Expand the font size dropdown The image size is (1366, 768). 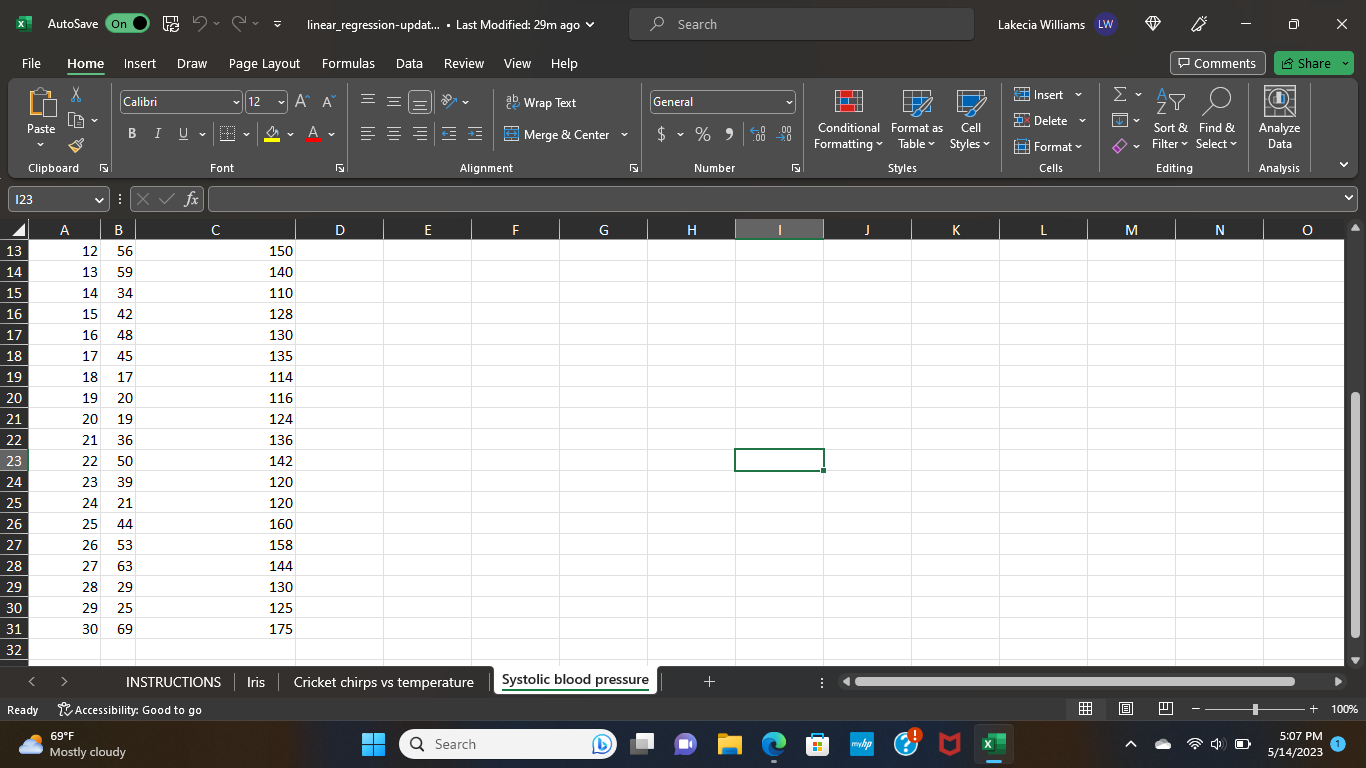pyautogui.click(x=281, y=102)
